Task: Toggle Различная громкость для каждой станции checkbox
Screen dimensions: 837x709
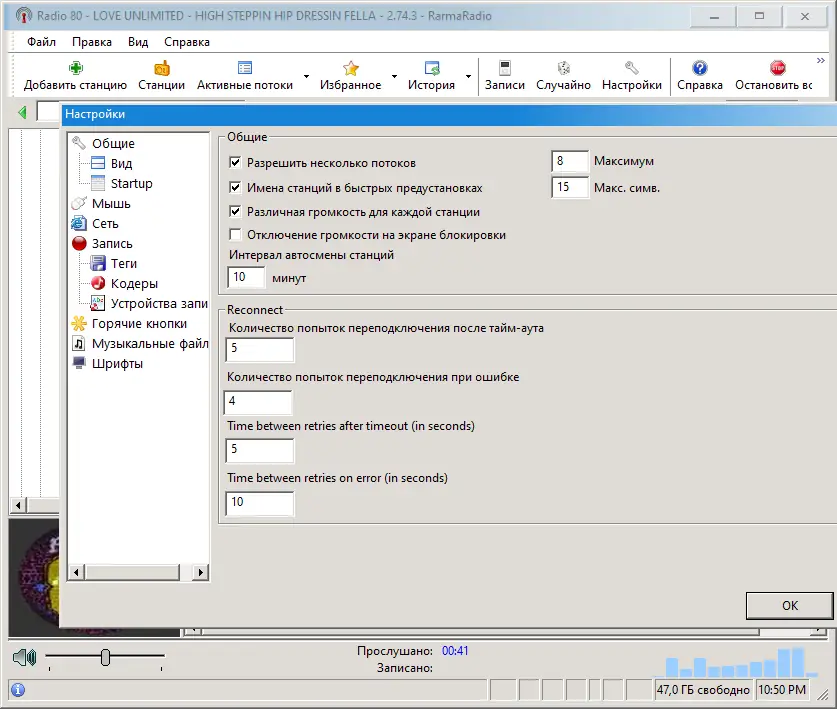Action: coord(235,211)
